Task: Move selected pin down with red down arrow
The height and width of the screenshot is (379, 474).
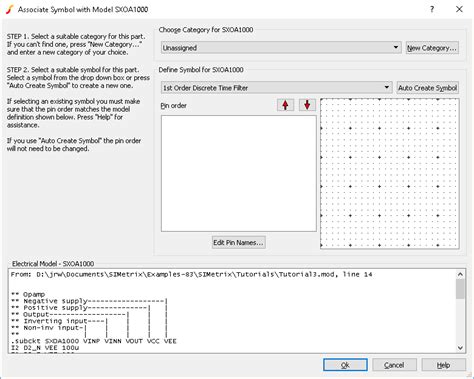Action: (x=307, y=105)
